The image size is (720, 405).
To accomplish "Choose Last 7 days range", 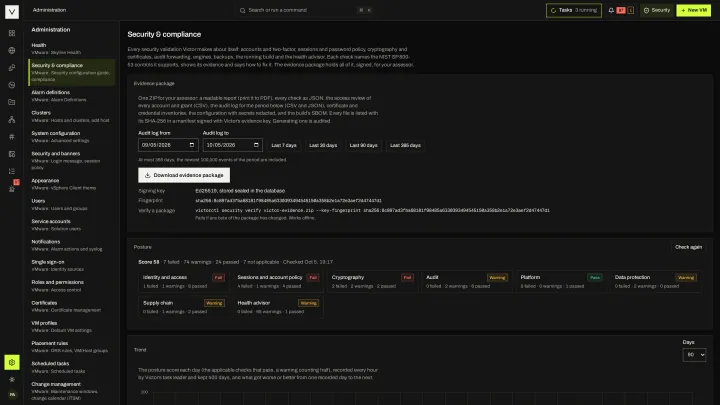I will pyautogui.click(x=284, y=145).
